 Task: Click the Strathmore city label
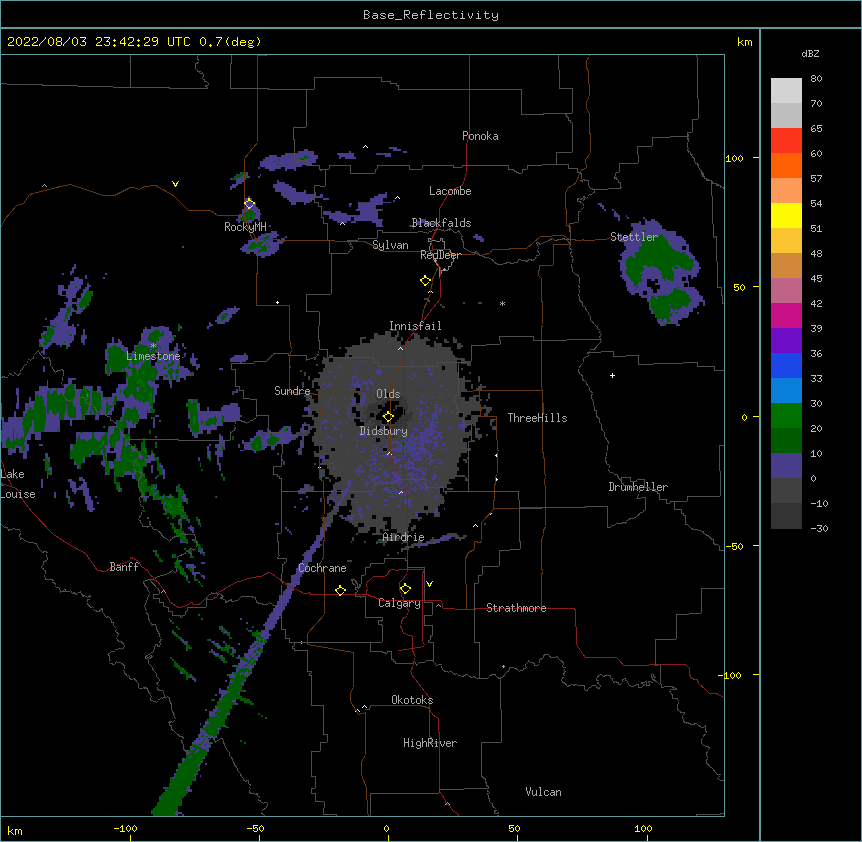(516, 608)
